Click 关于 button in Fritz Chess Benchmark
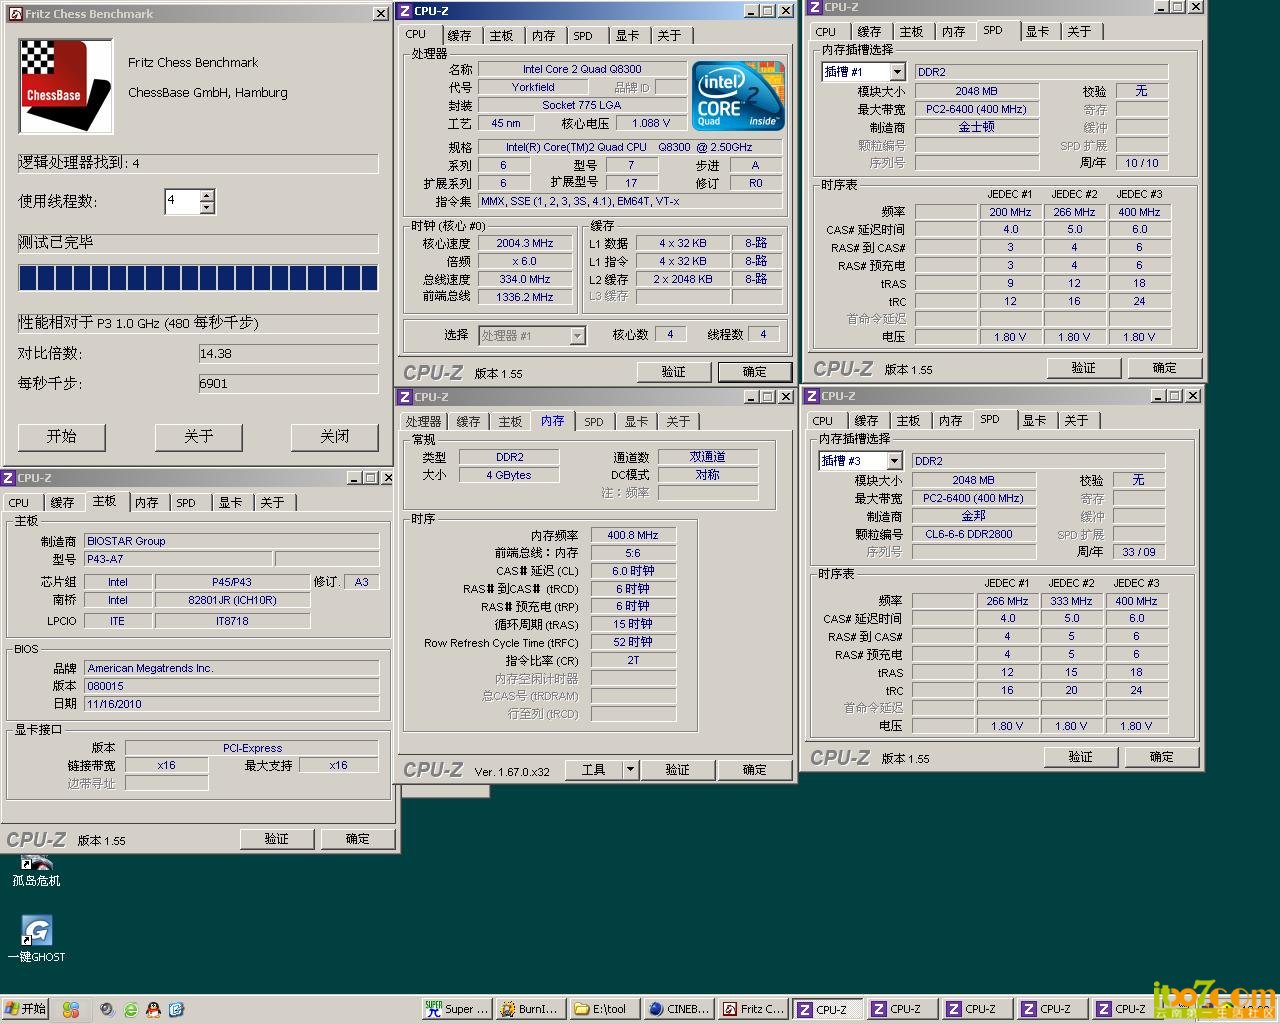The height and width of the screenshot is (1024, 1280). (x=198, y=437)
